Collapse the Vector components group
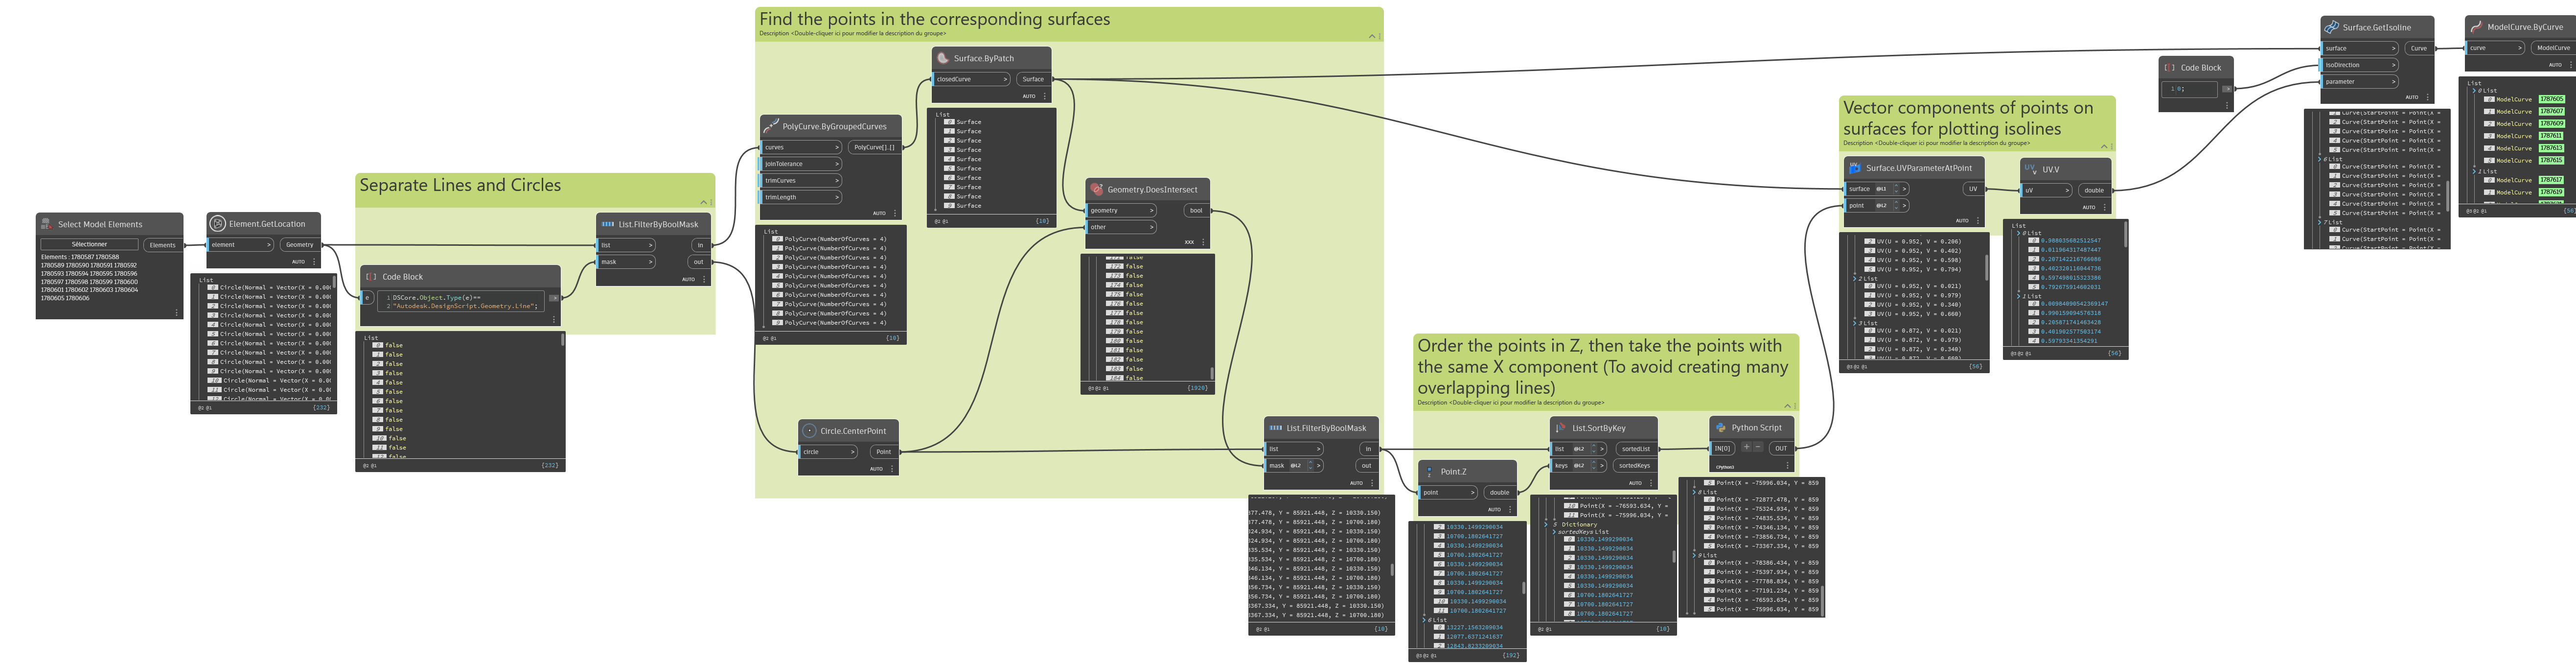2576x666 pixels. tap(2103, 146)
